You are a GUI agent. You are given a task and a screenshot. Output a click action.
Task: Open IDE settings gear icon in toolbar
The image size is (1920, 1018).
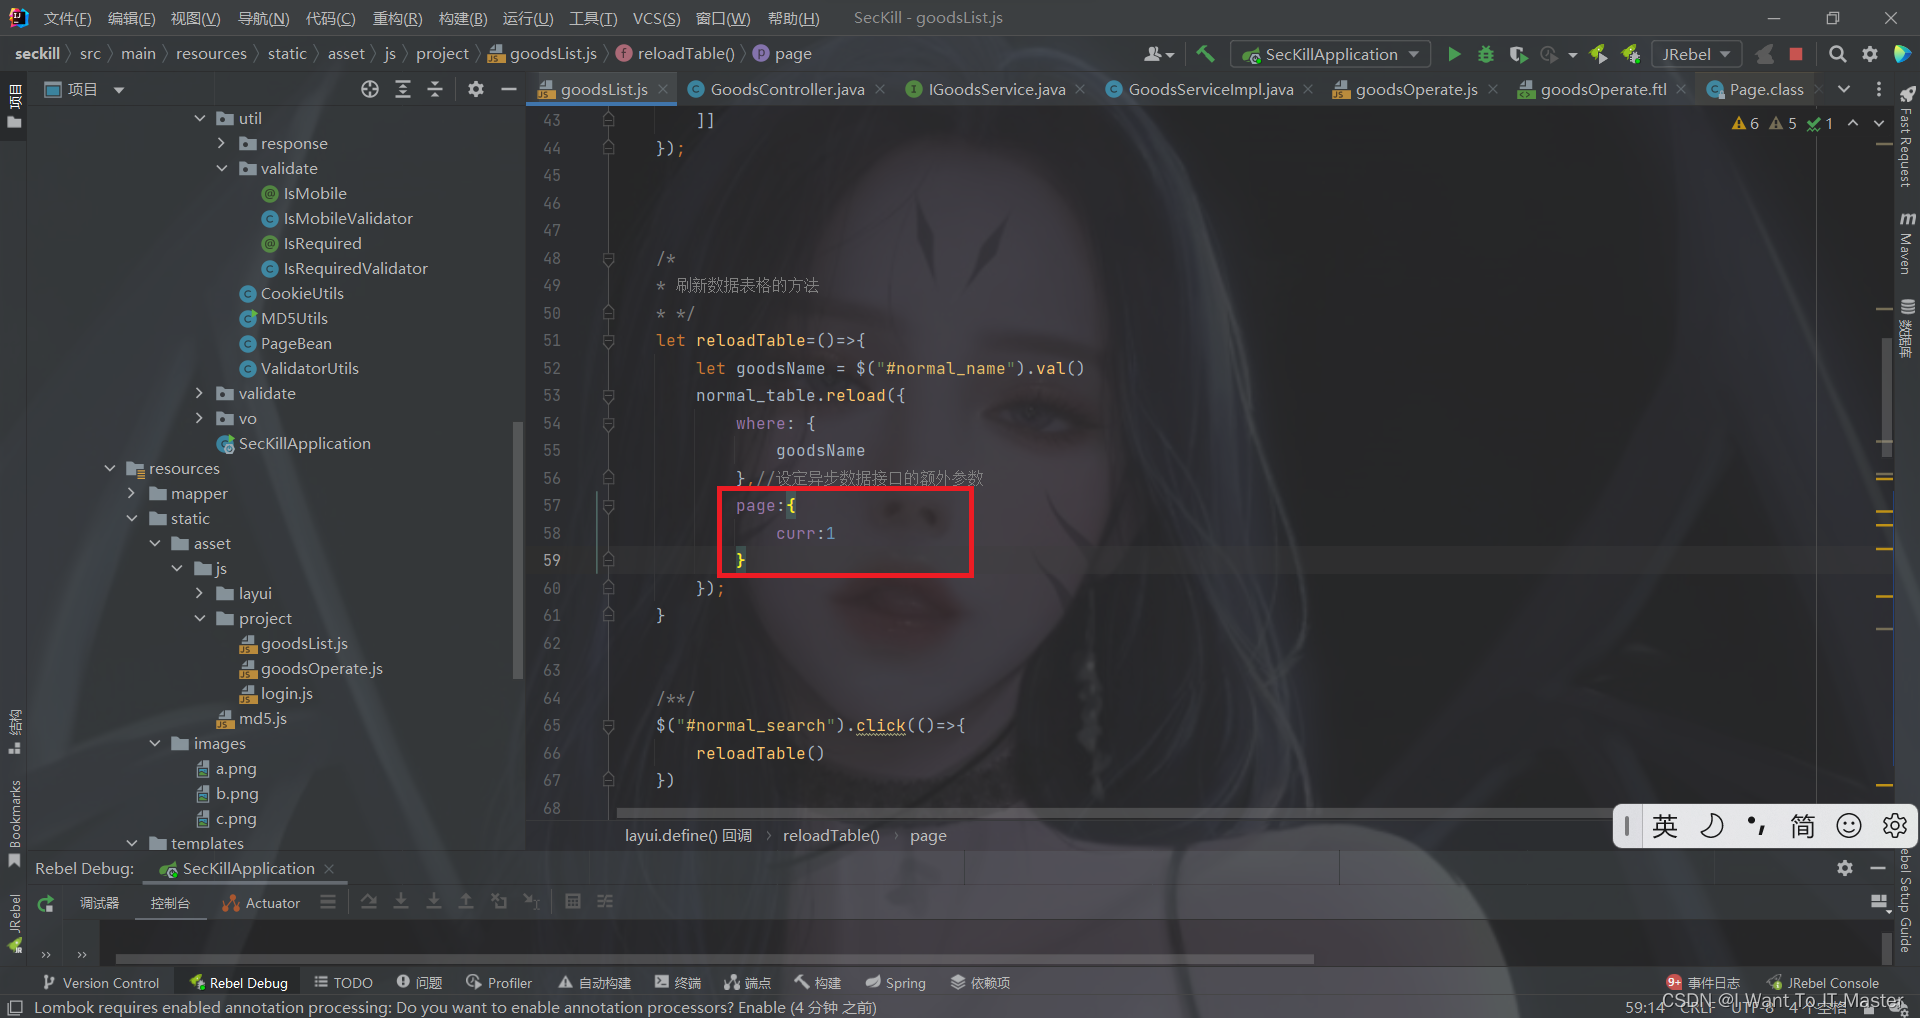point(1869,54)
